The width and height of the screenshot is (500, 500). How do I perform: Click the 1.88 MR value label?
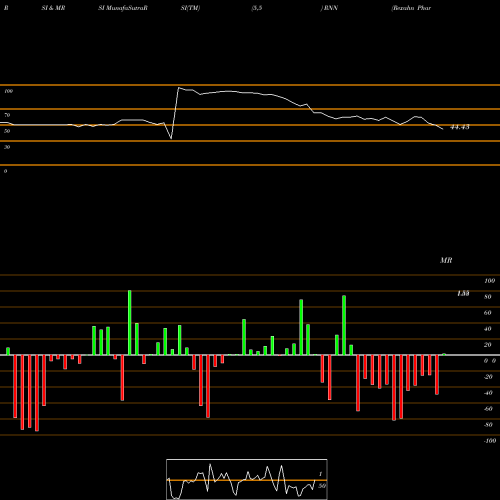coord(463,293)
